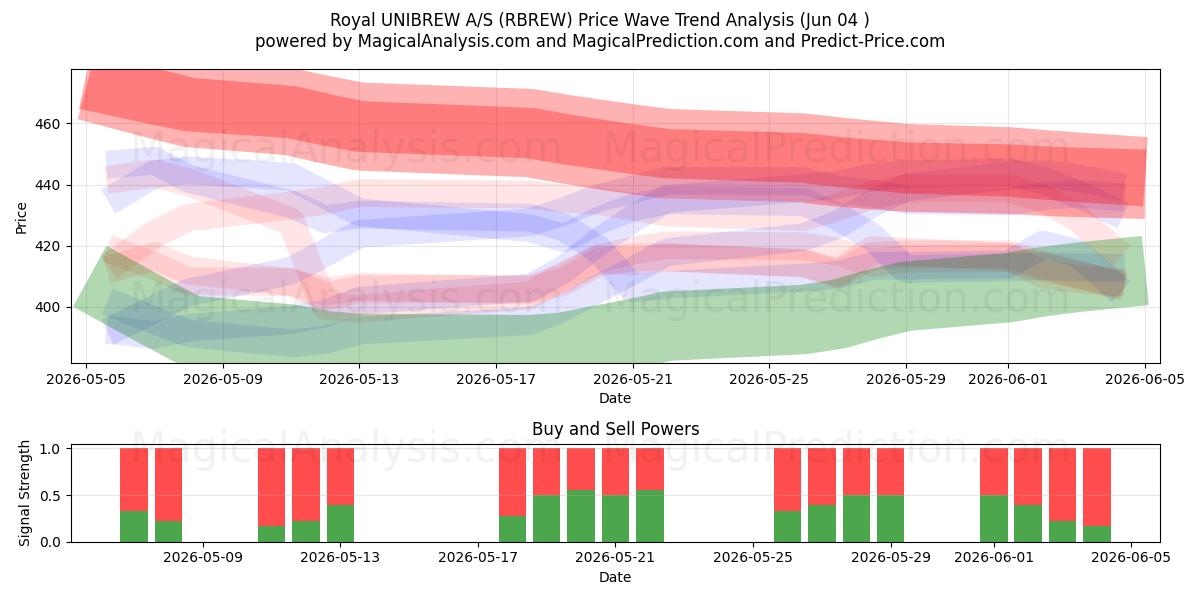Click the 2026-06-01 date tick on price chart
The height and width of the screenshot is (600, 1200).
[1009, 379]
